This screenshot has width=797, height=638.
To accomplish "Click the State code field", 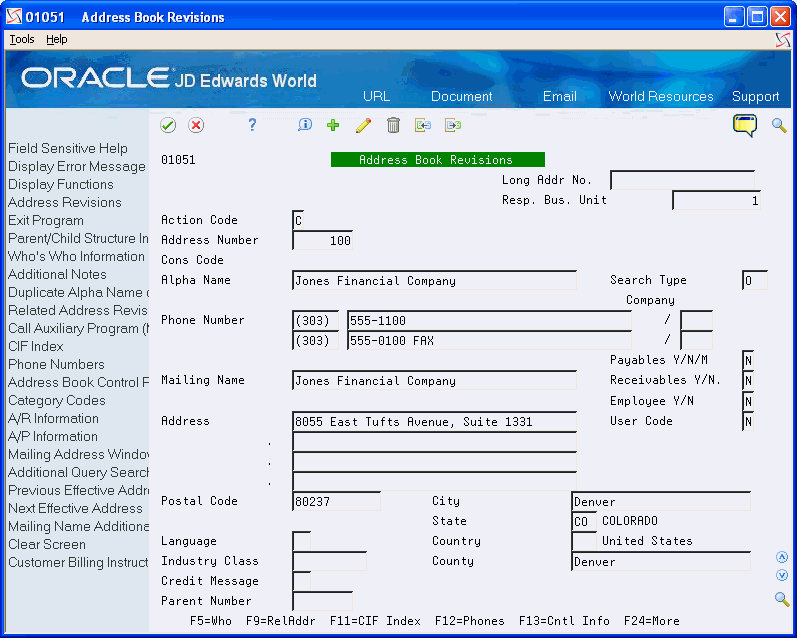I will coord(584,521).
